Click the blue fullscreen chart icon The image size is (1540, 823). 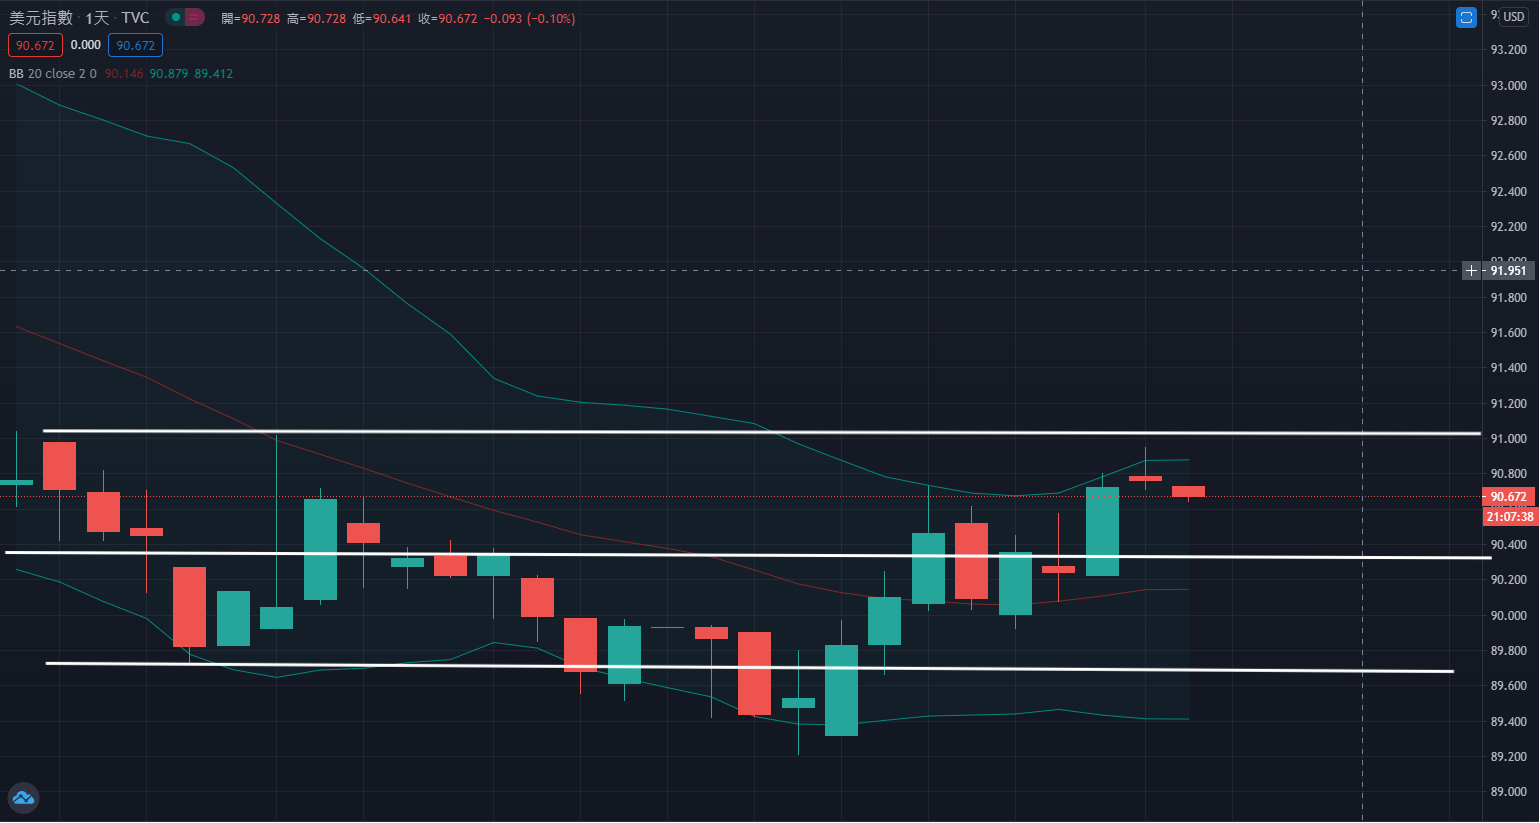[x=1466, y=18]
